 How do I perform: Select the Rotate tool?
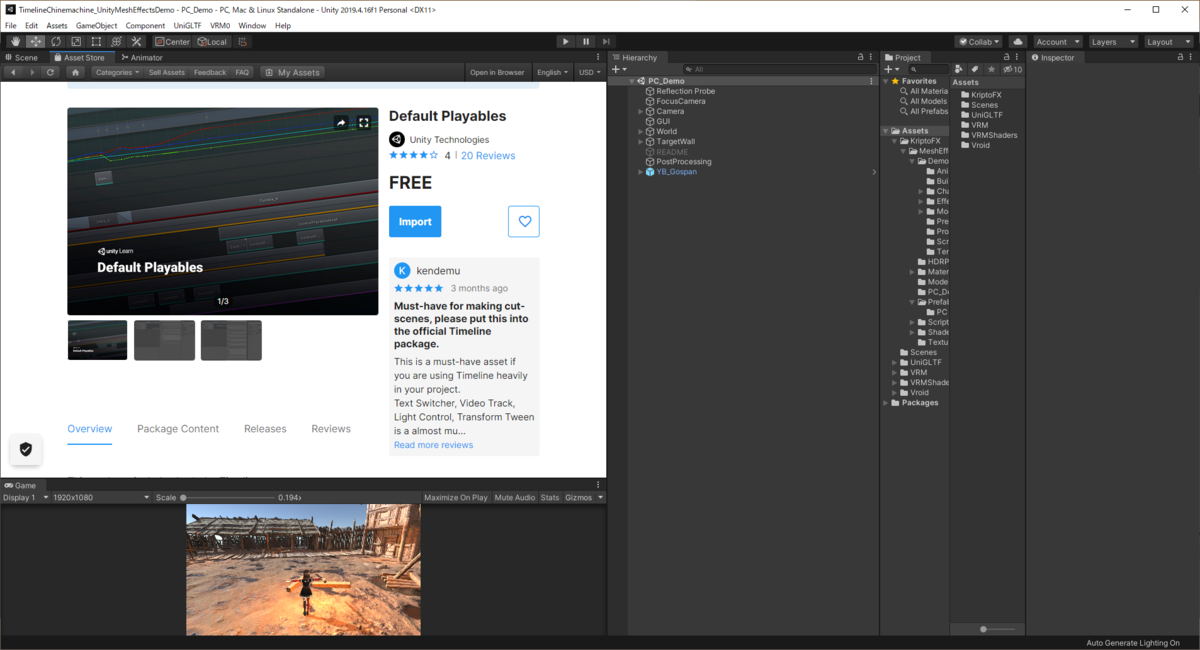(55, 42)
